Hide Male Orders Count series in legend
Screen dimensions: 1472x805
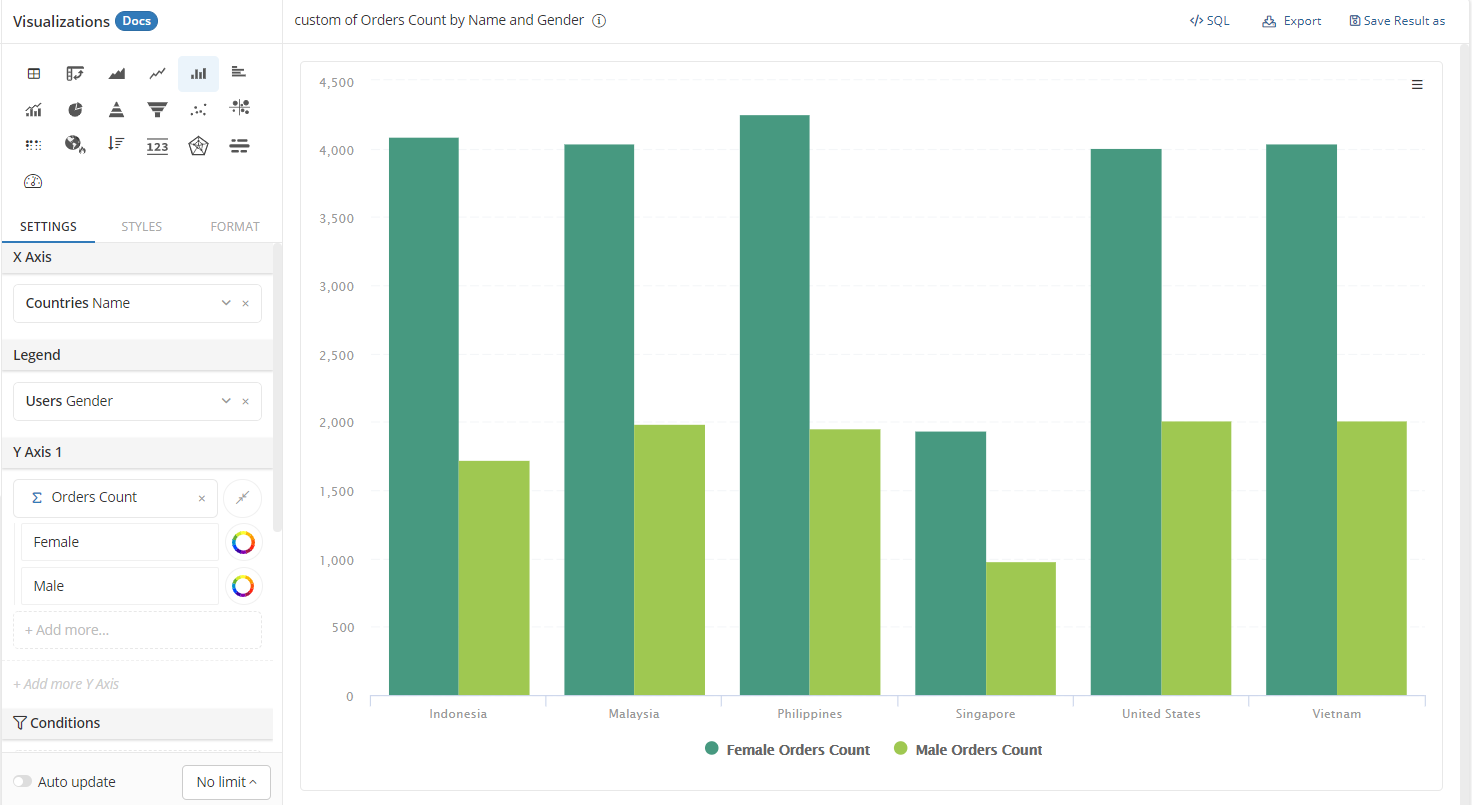[x=968, y=750]
